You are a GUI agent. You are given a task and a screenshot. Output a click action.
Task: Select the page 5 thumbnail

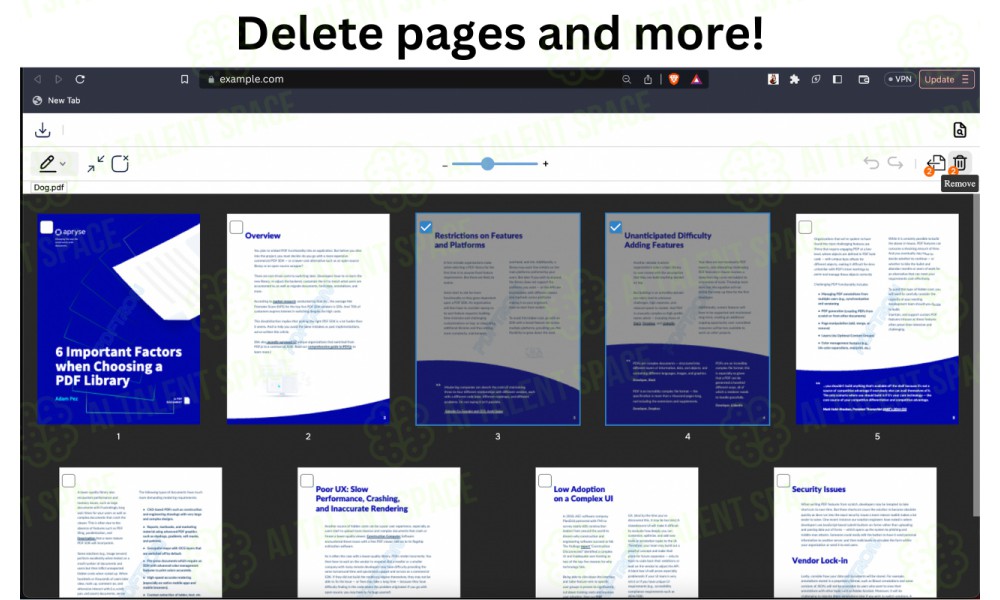[877, 319]
